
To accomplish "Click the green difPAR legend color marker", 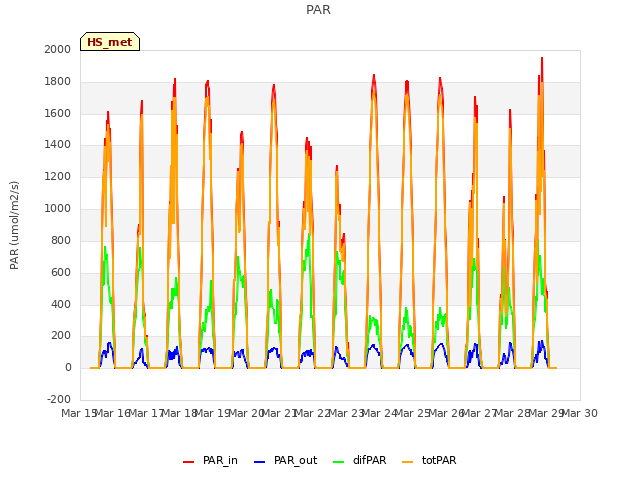I will [338, 462].
